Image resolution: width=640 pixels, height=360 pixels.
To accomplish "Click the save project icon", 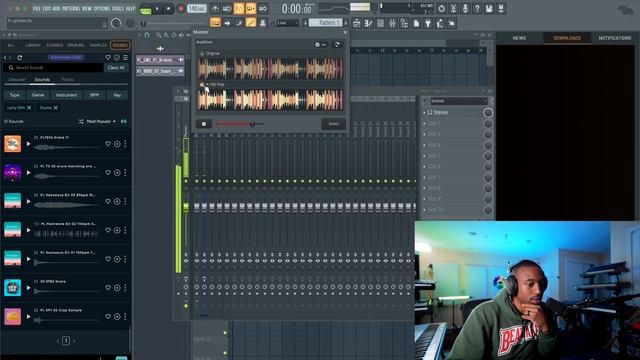I will click(489, 9).
